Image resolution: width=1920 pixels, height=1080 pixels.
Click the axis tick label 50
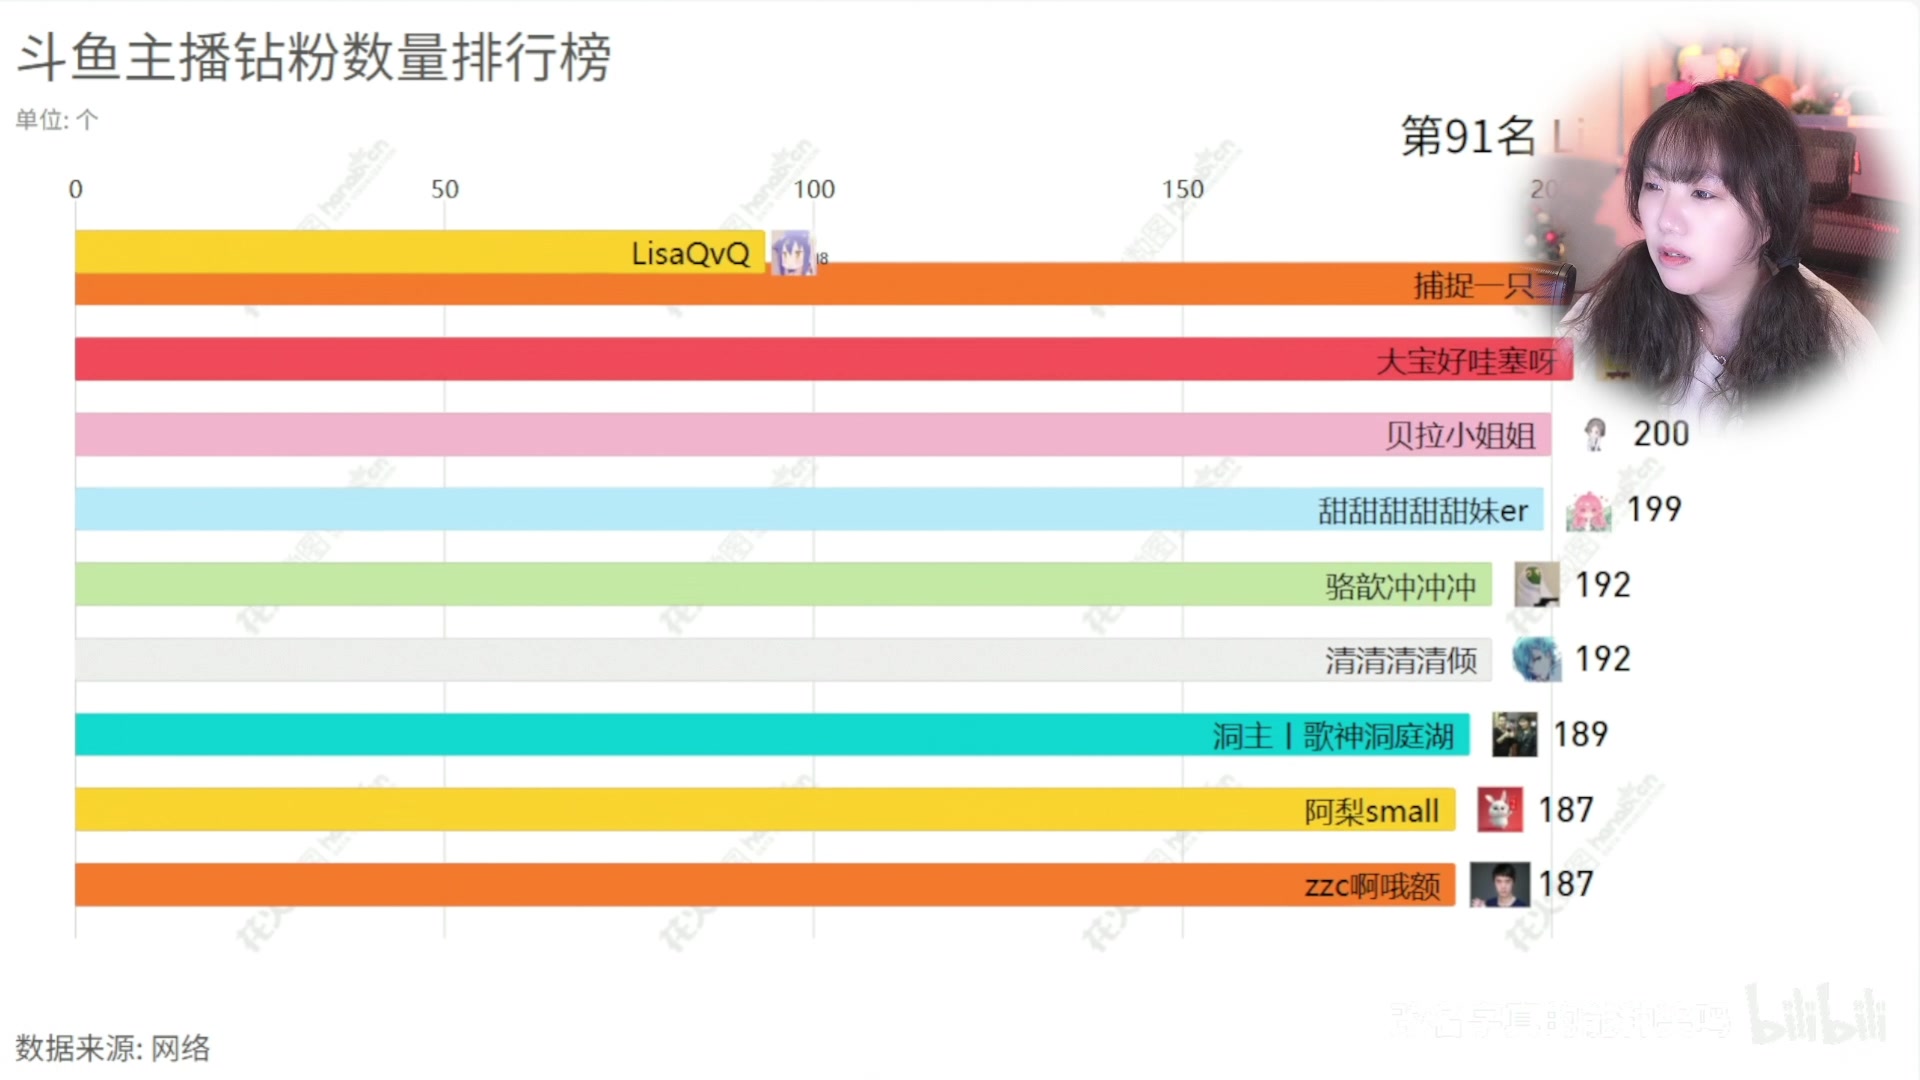click(x=445, y=189)
